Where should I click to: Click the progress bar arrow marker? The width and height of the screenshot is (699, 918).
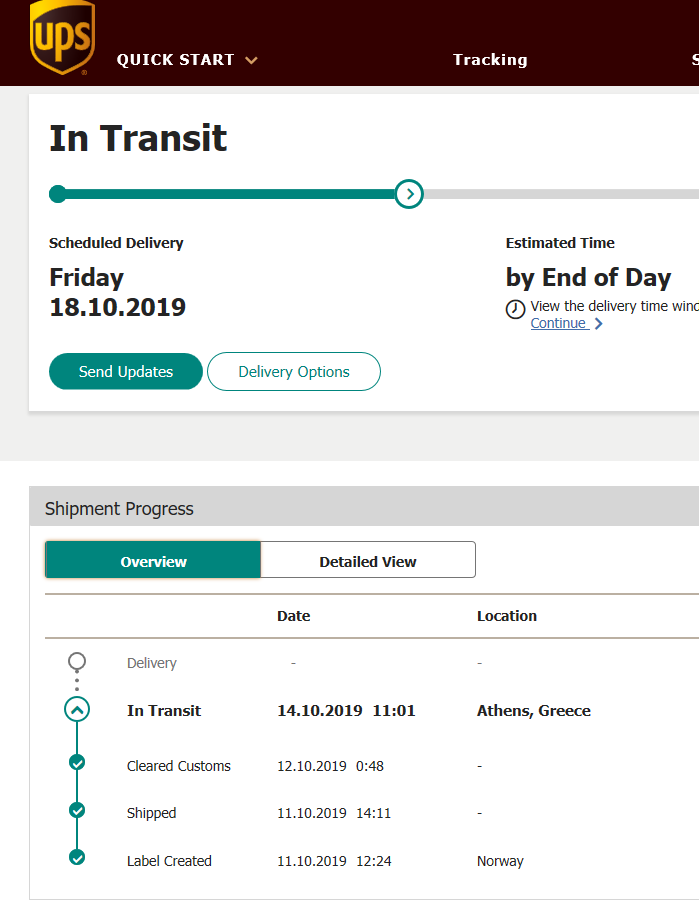409,194
